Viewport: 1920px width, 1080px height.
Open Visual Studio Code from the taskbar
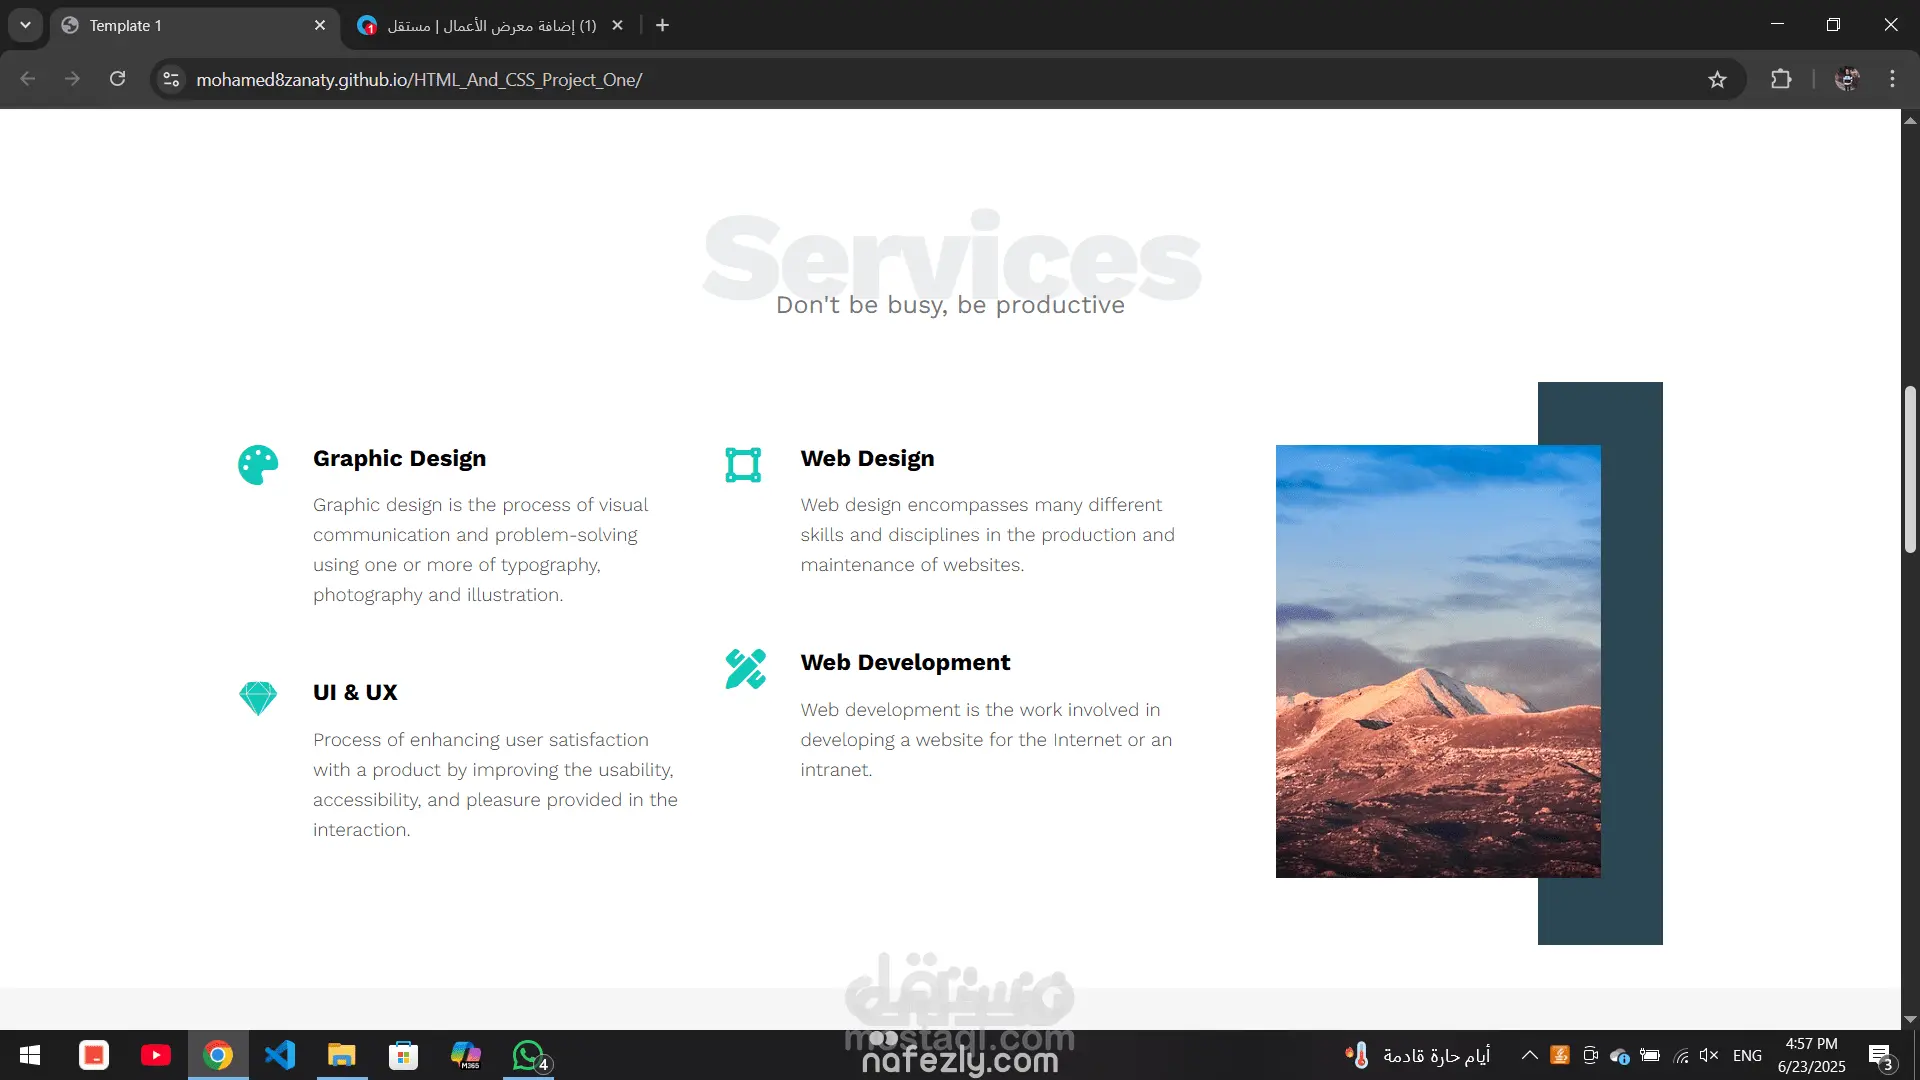tap(280, 1055)
